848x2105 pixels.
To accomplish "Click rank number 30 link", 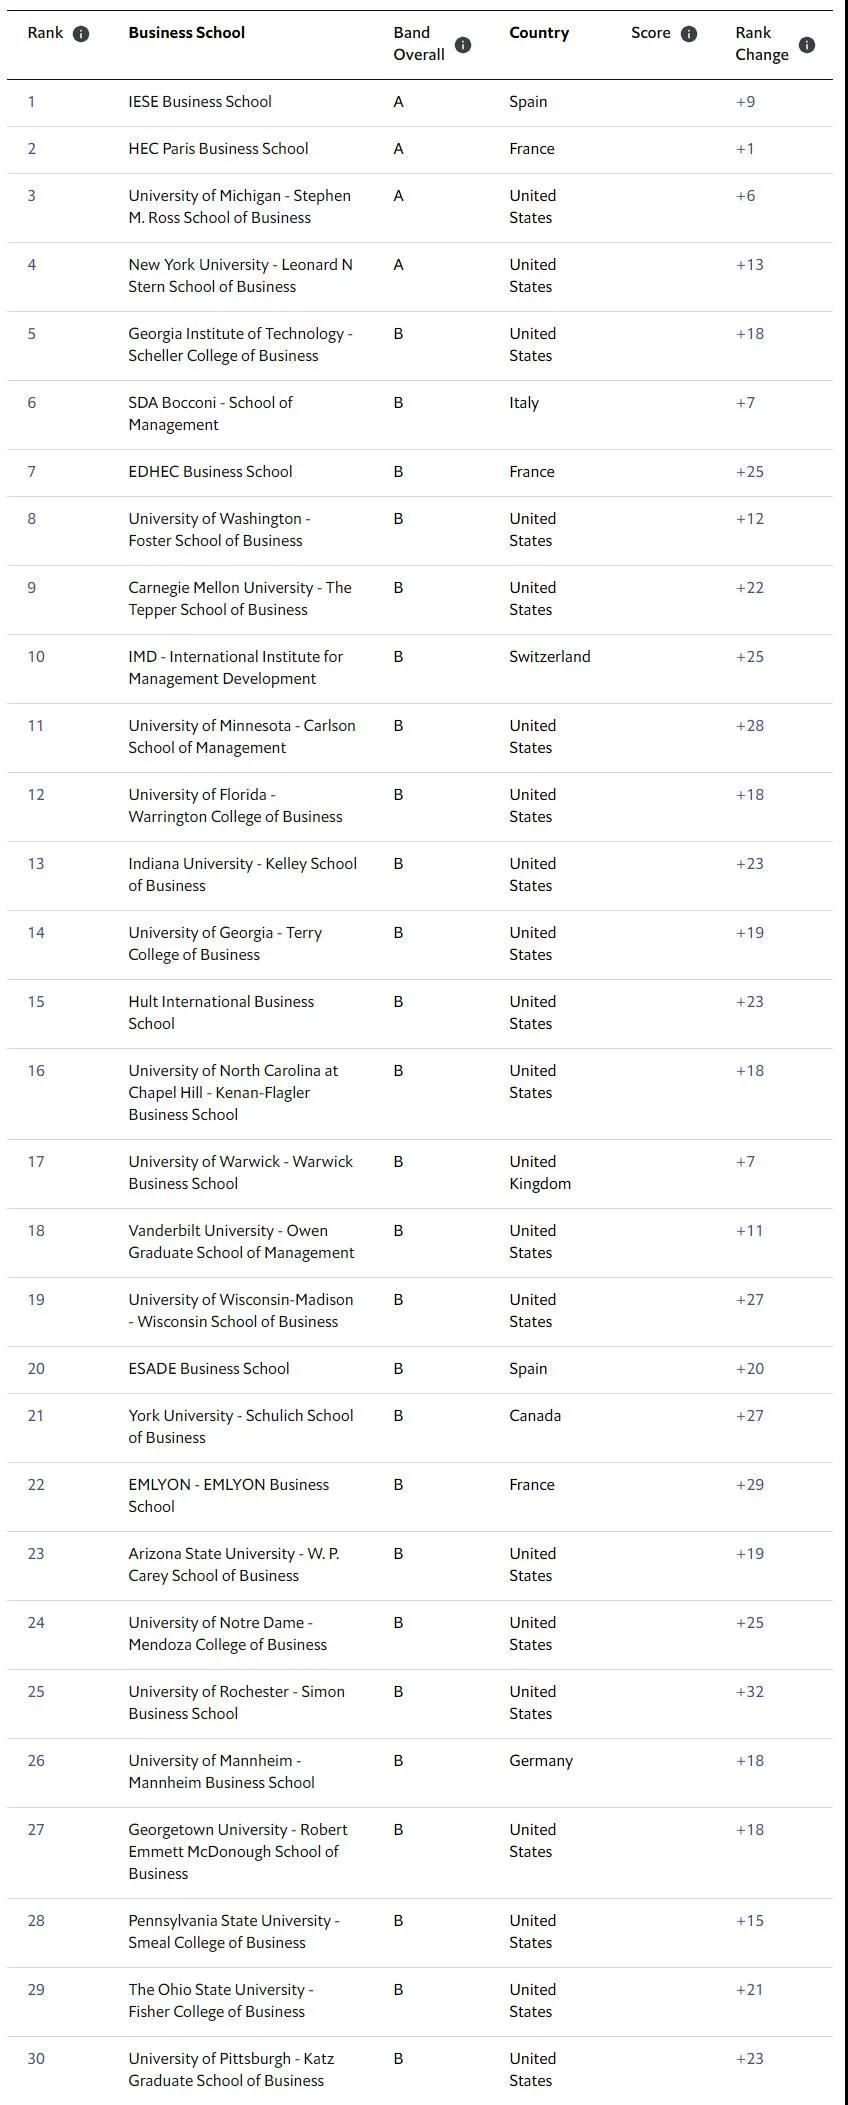I will pos(36,2059).
